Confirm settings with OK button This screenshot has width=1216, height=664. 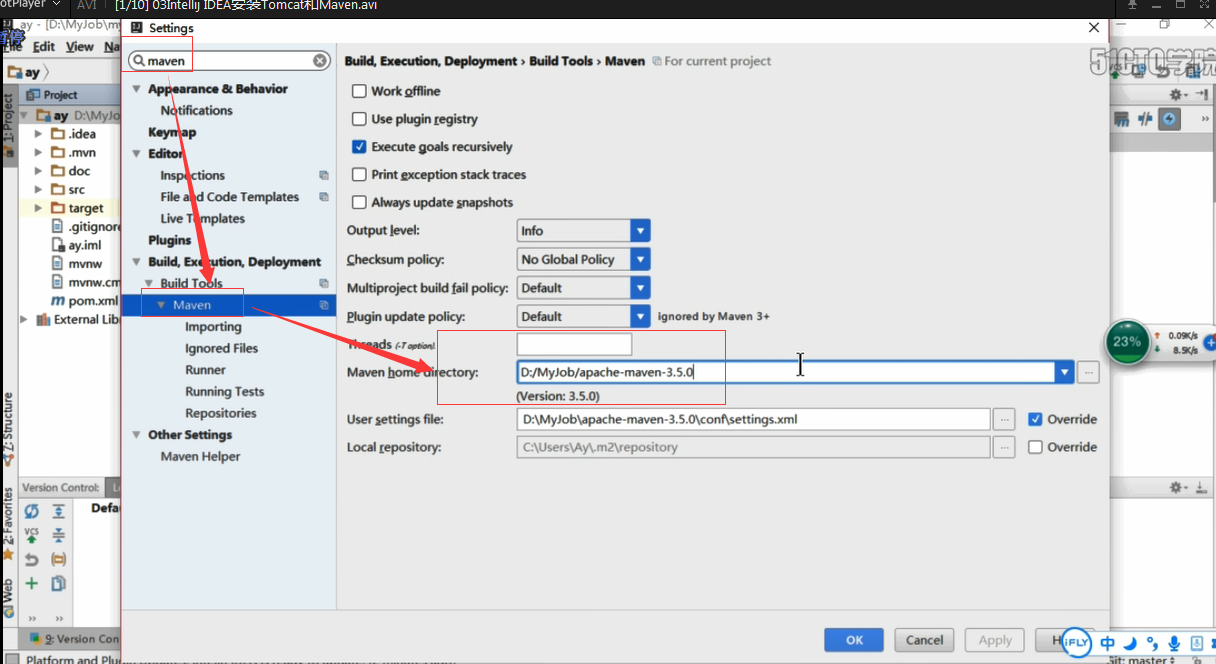pos(853,640)
